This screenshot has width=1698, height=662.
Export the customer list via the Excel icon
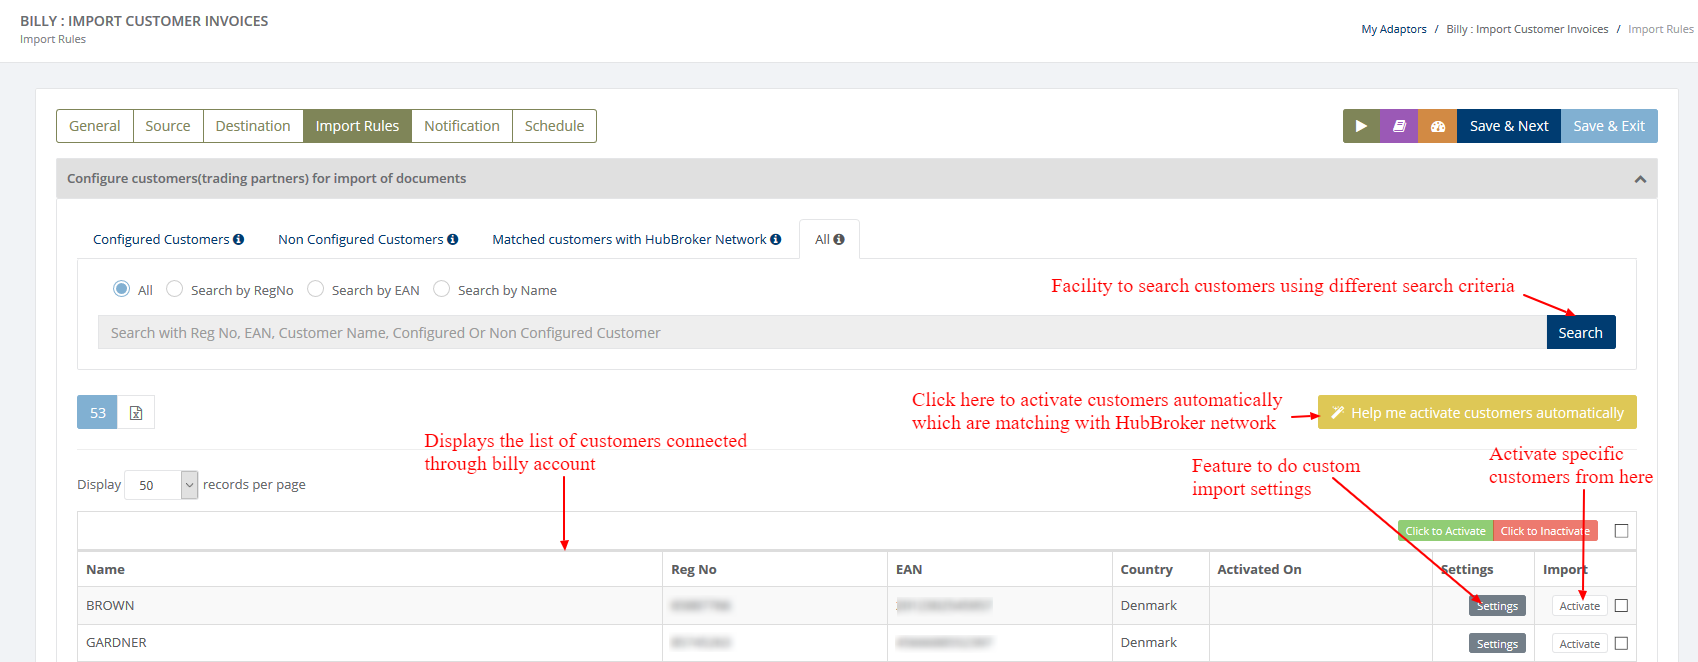(x=136, y=412)
